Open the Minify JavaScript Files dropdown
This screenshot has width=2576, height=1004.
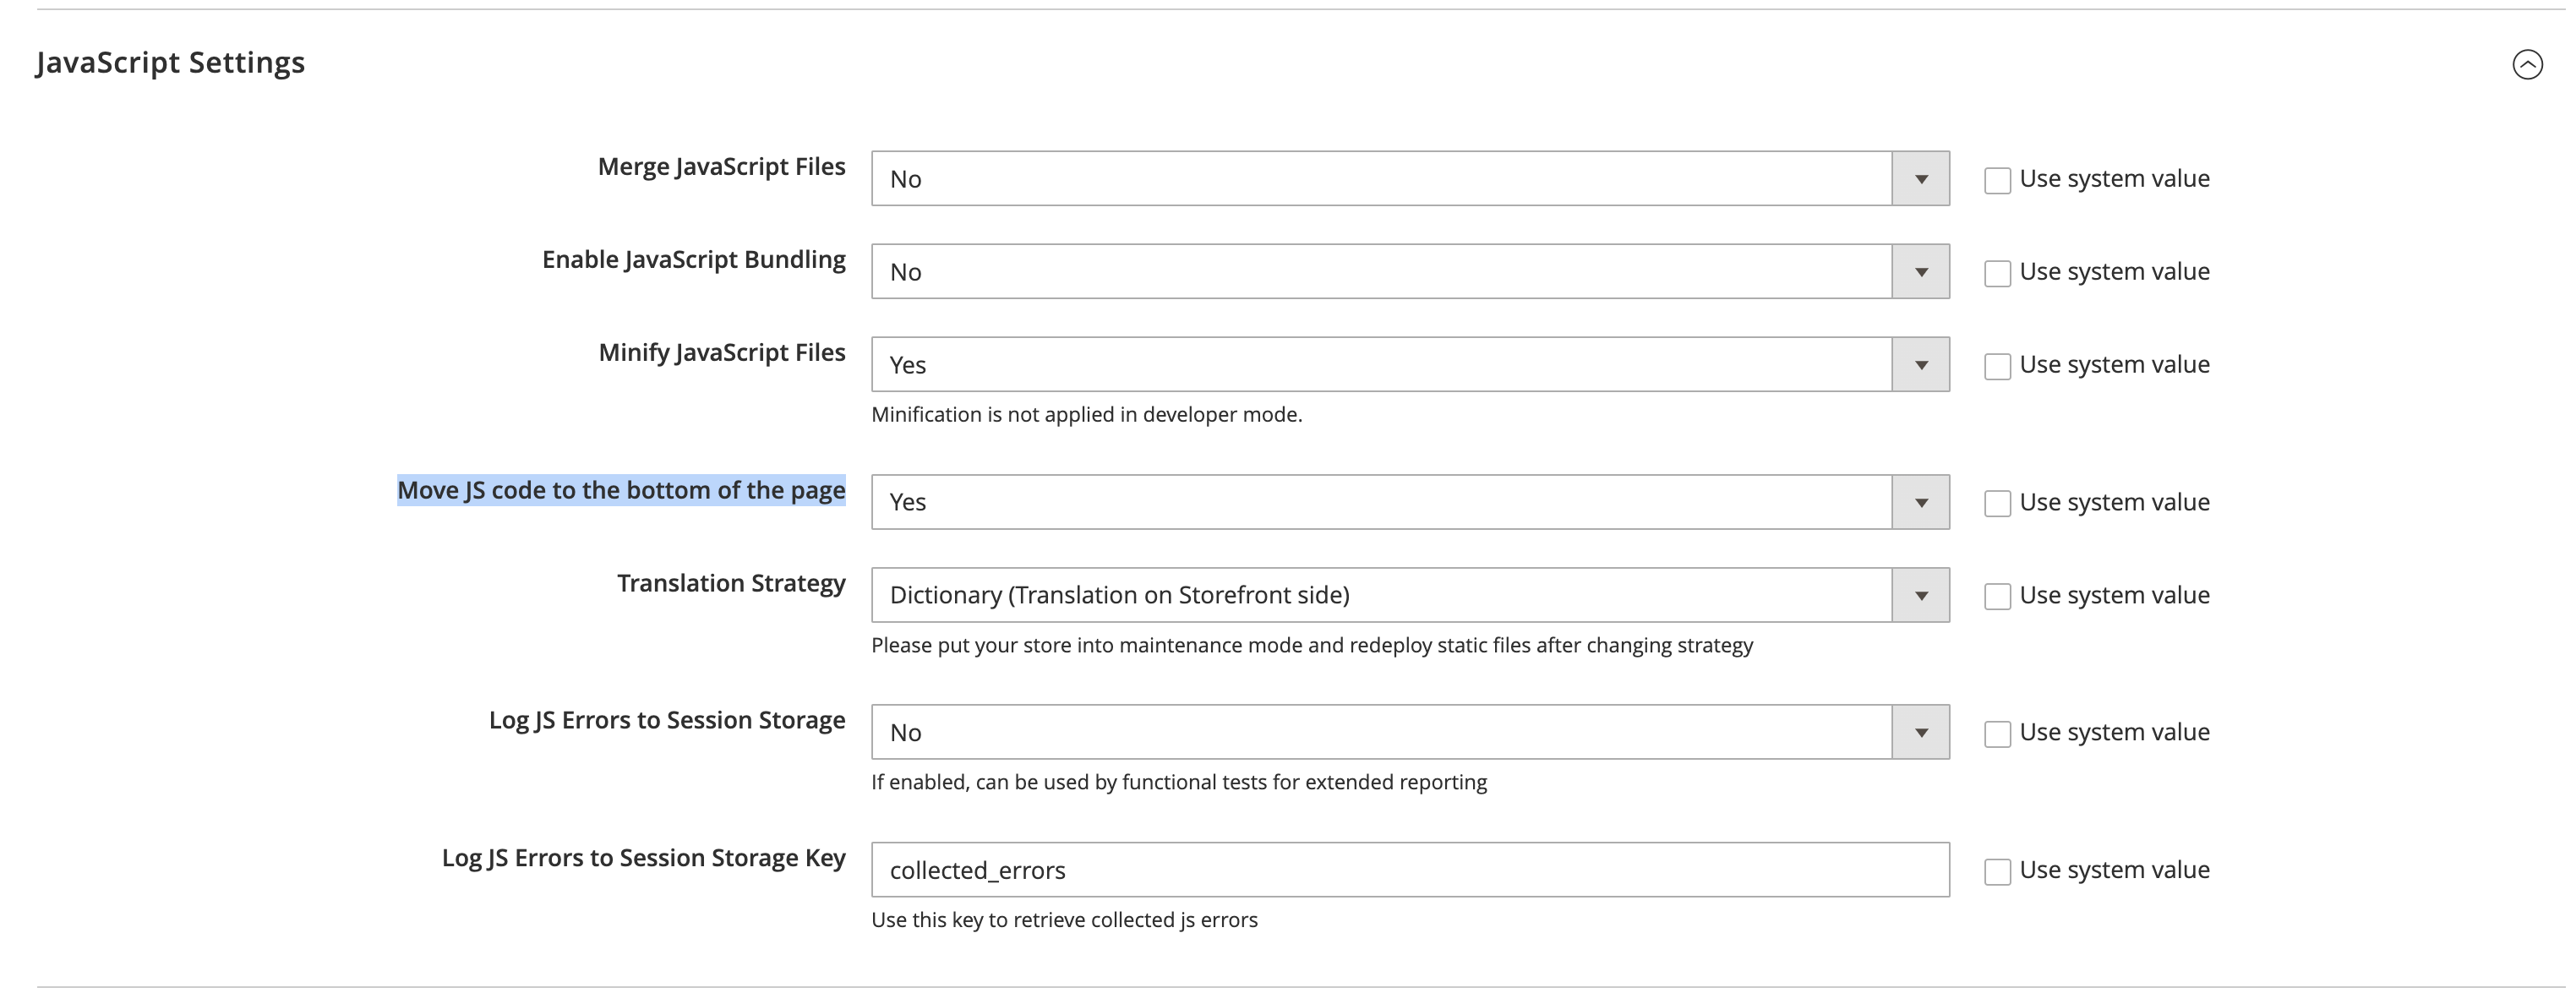[1410, 365]
